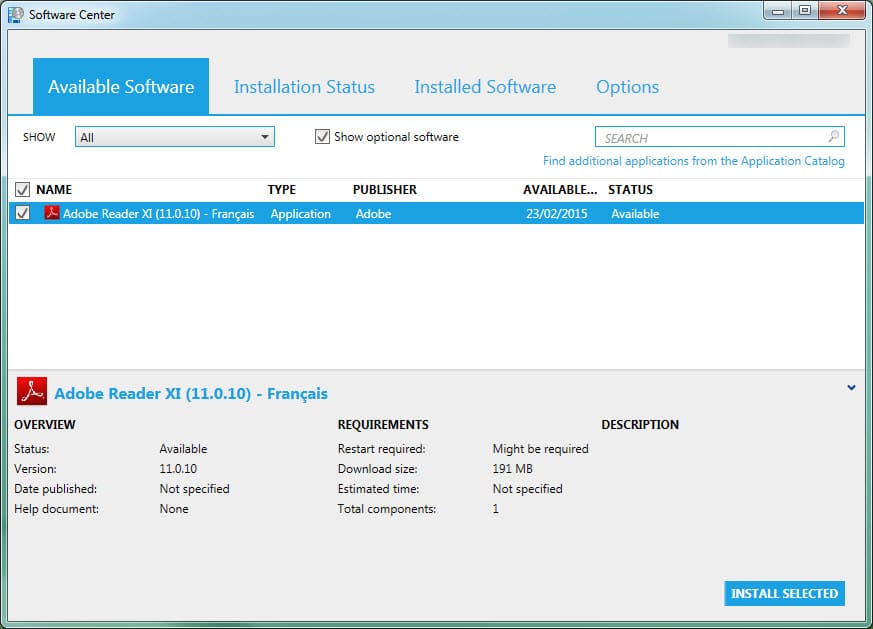Click the OVERVIEW section heading

coord(45,425)
